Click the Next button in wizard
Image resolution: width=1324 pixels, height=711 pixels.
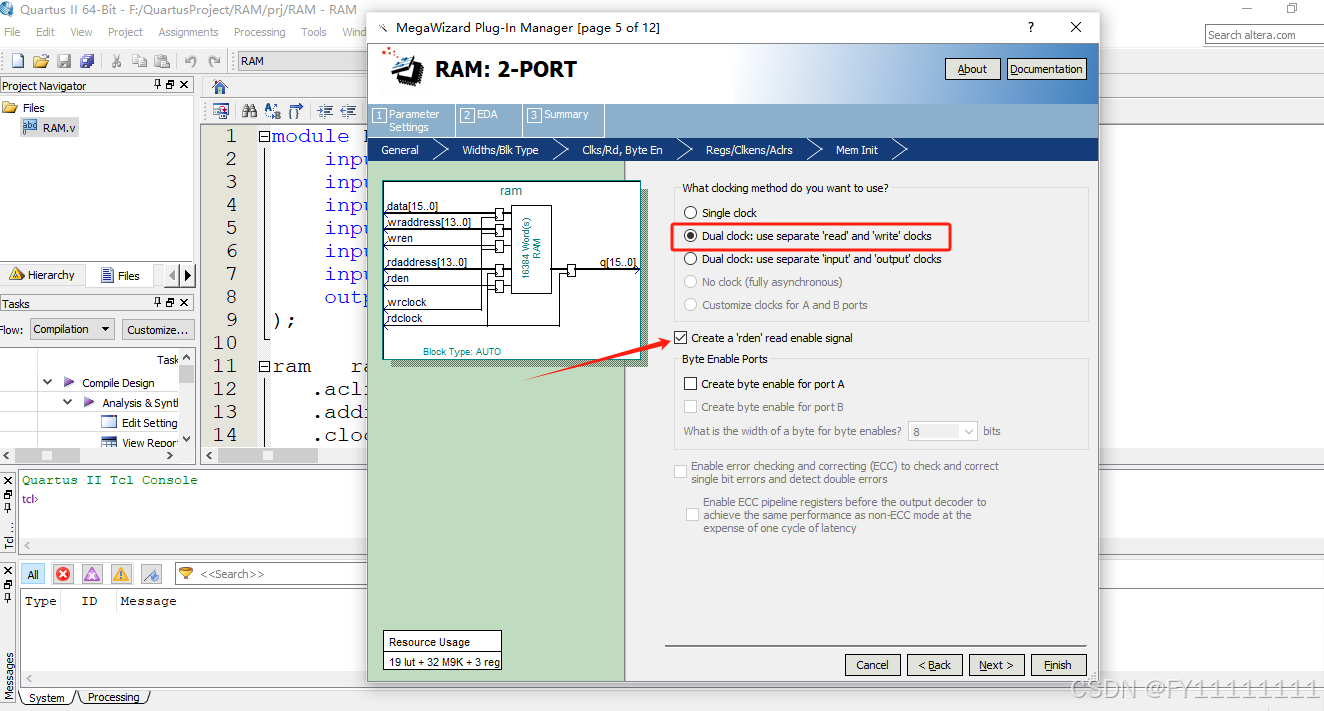point(996,665)
